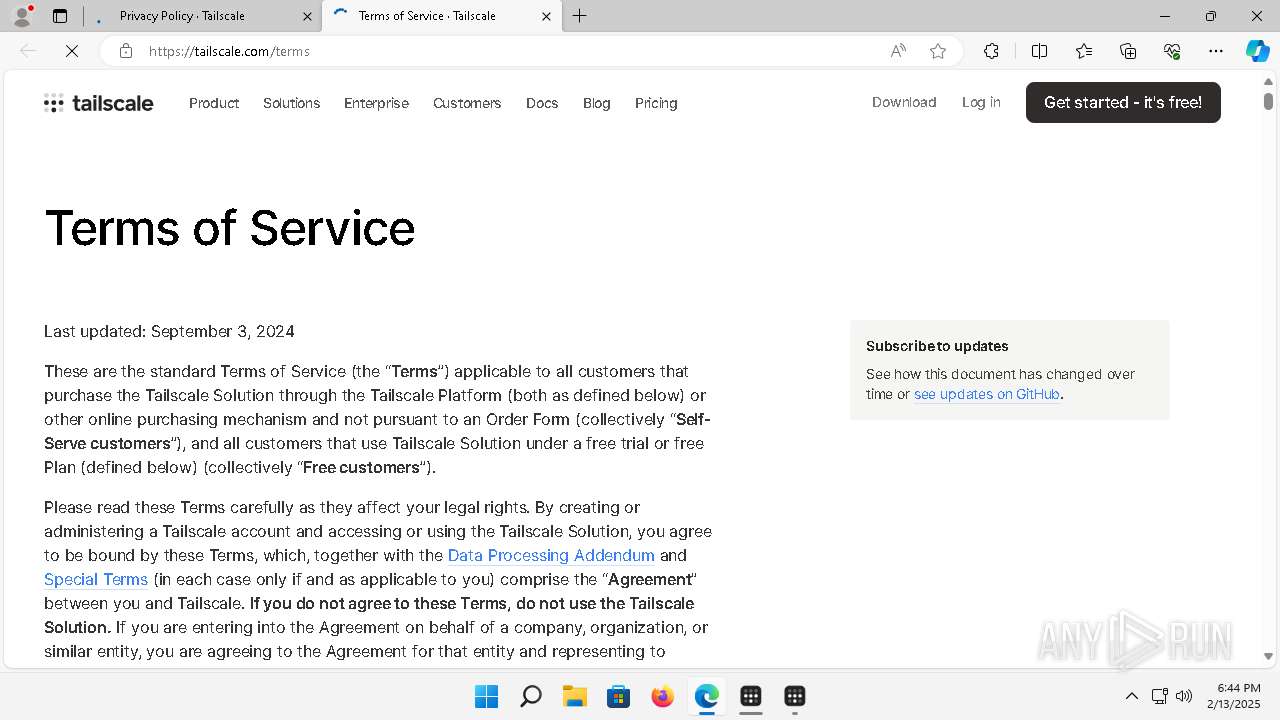Add this page to favorites
Viewport: 1280px width, 720px height.
938,51
